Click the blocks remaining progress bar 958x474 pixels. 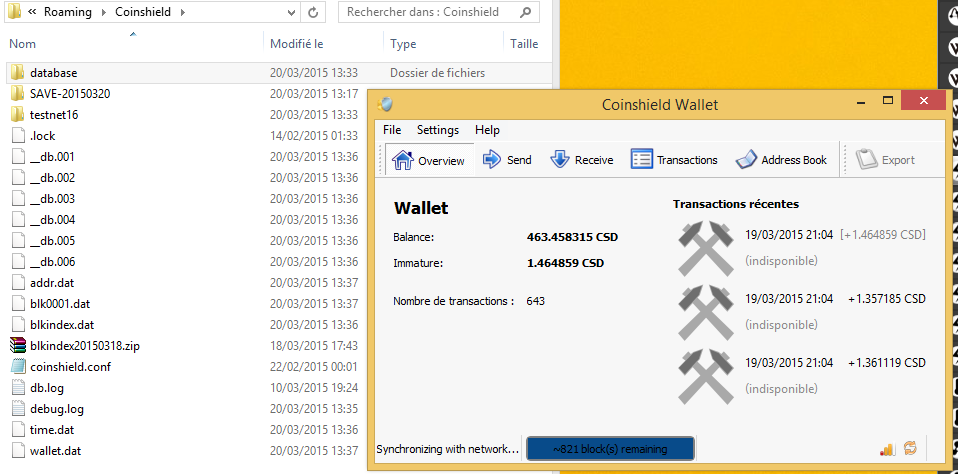pyautogui.click(x=610, y=449)
